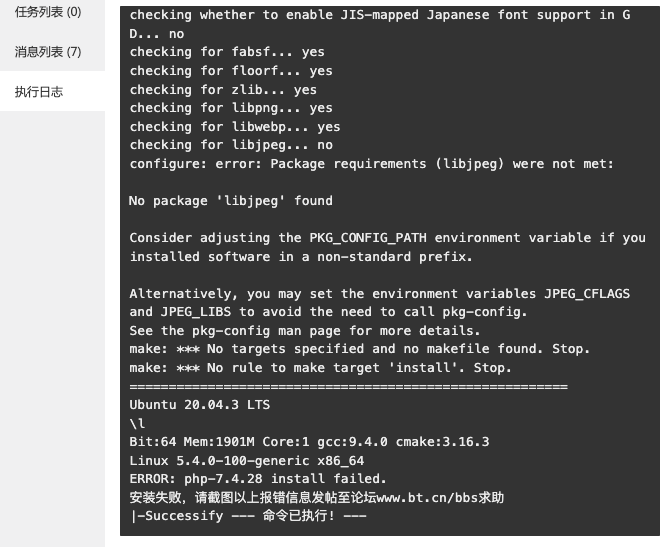Open the 任务列表 (0) tab

pyautogui.click(x=48, y=12)
